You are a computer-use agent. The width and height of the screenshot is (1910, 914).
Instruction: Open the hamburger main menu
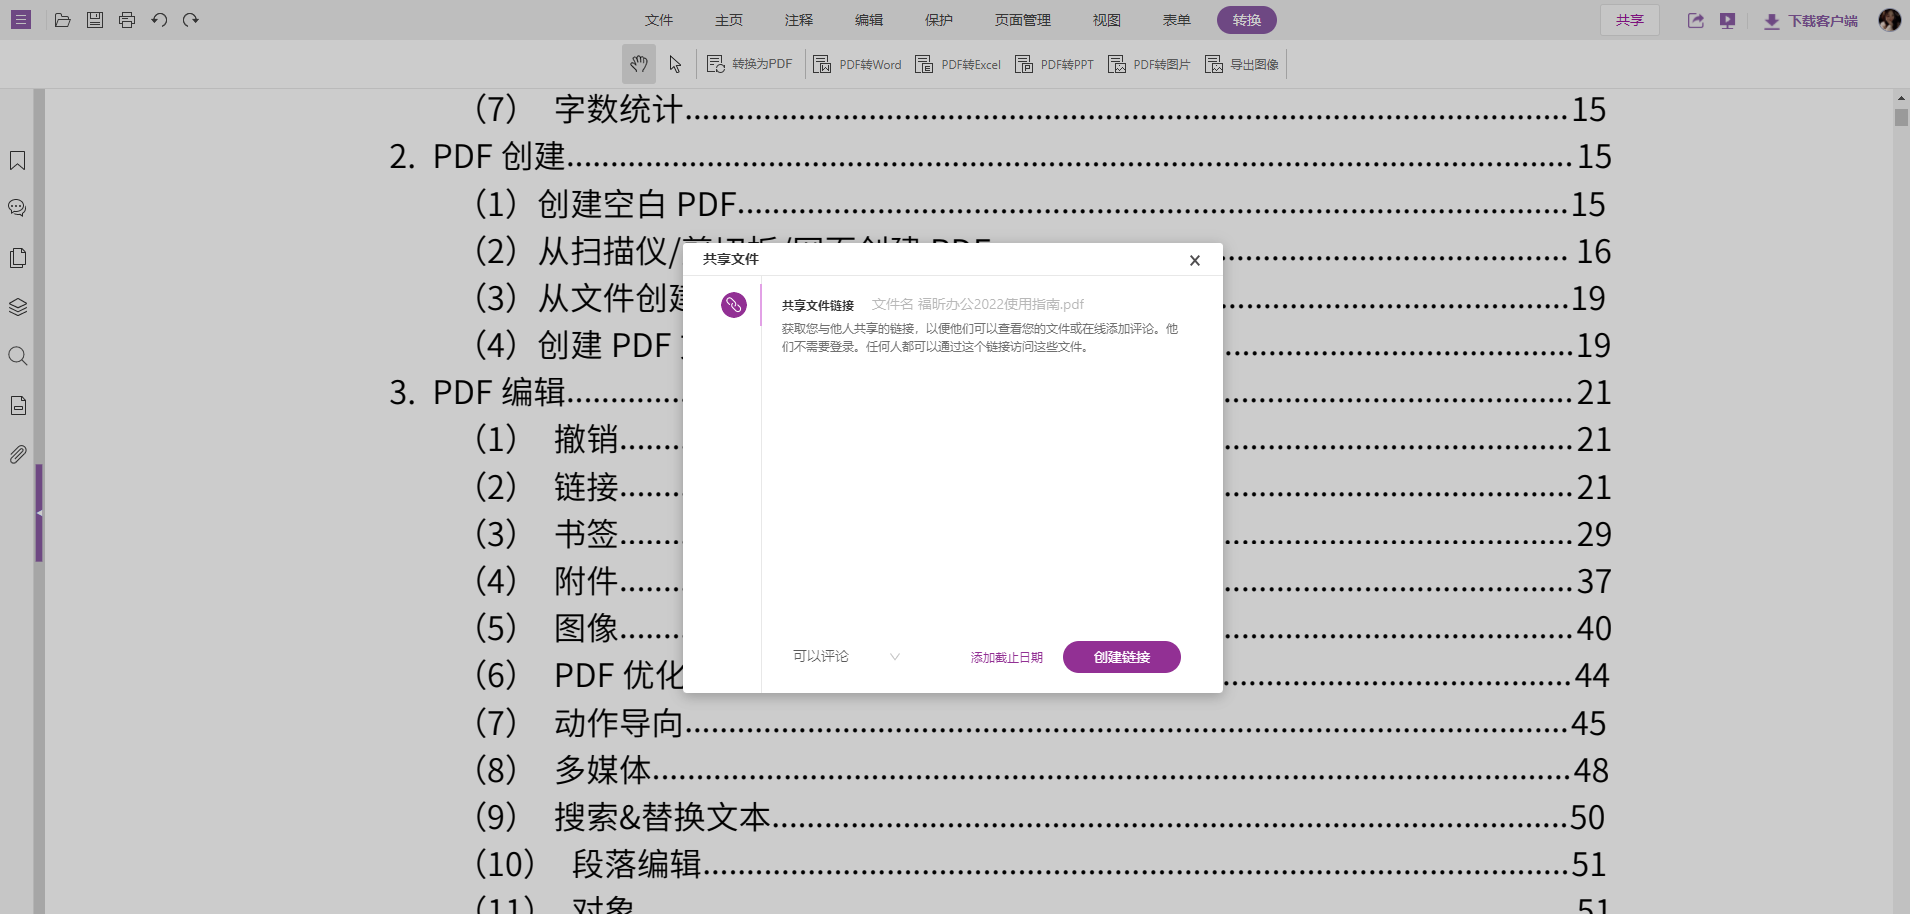20,19
